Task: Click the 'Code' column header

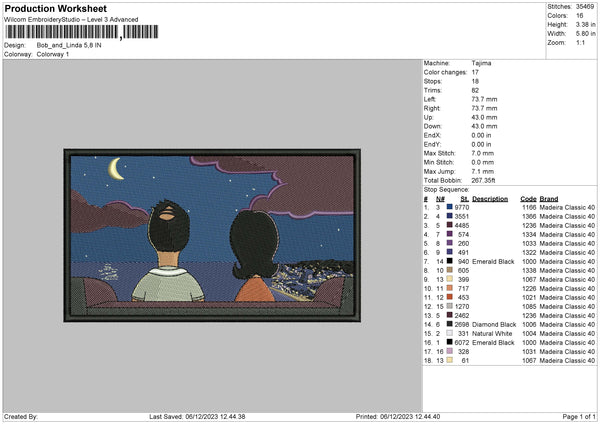Action: (528, 199)
